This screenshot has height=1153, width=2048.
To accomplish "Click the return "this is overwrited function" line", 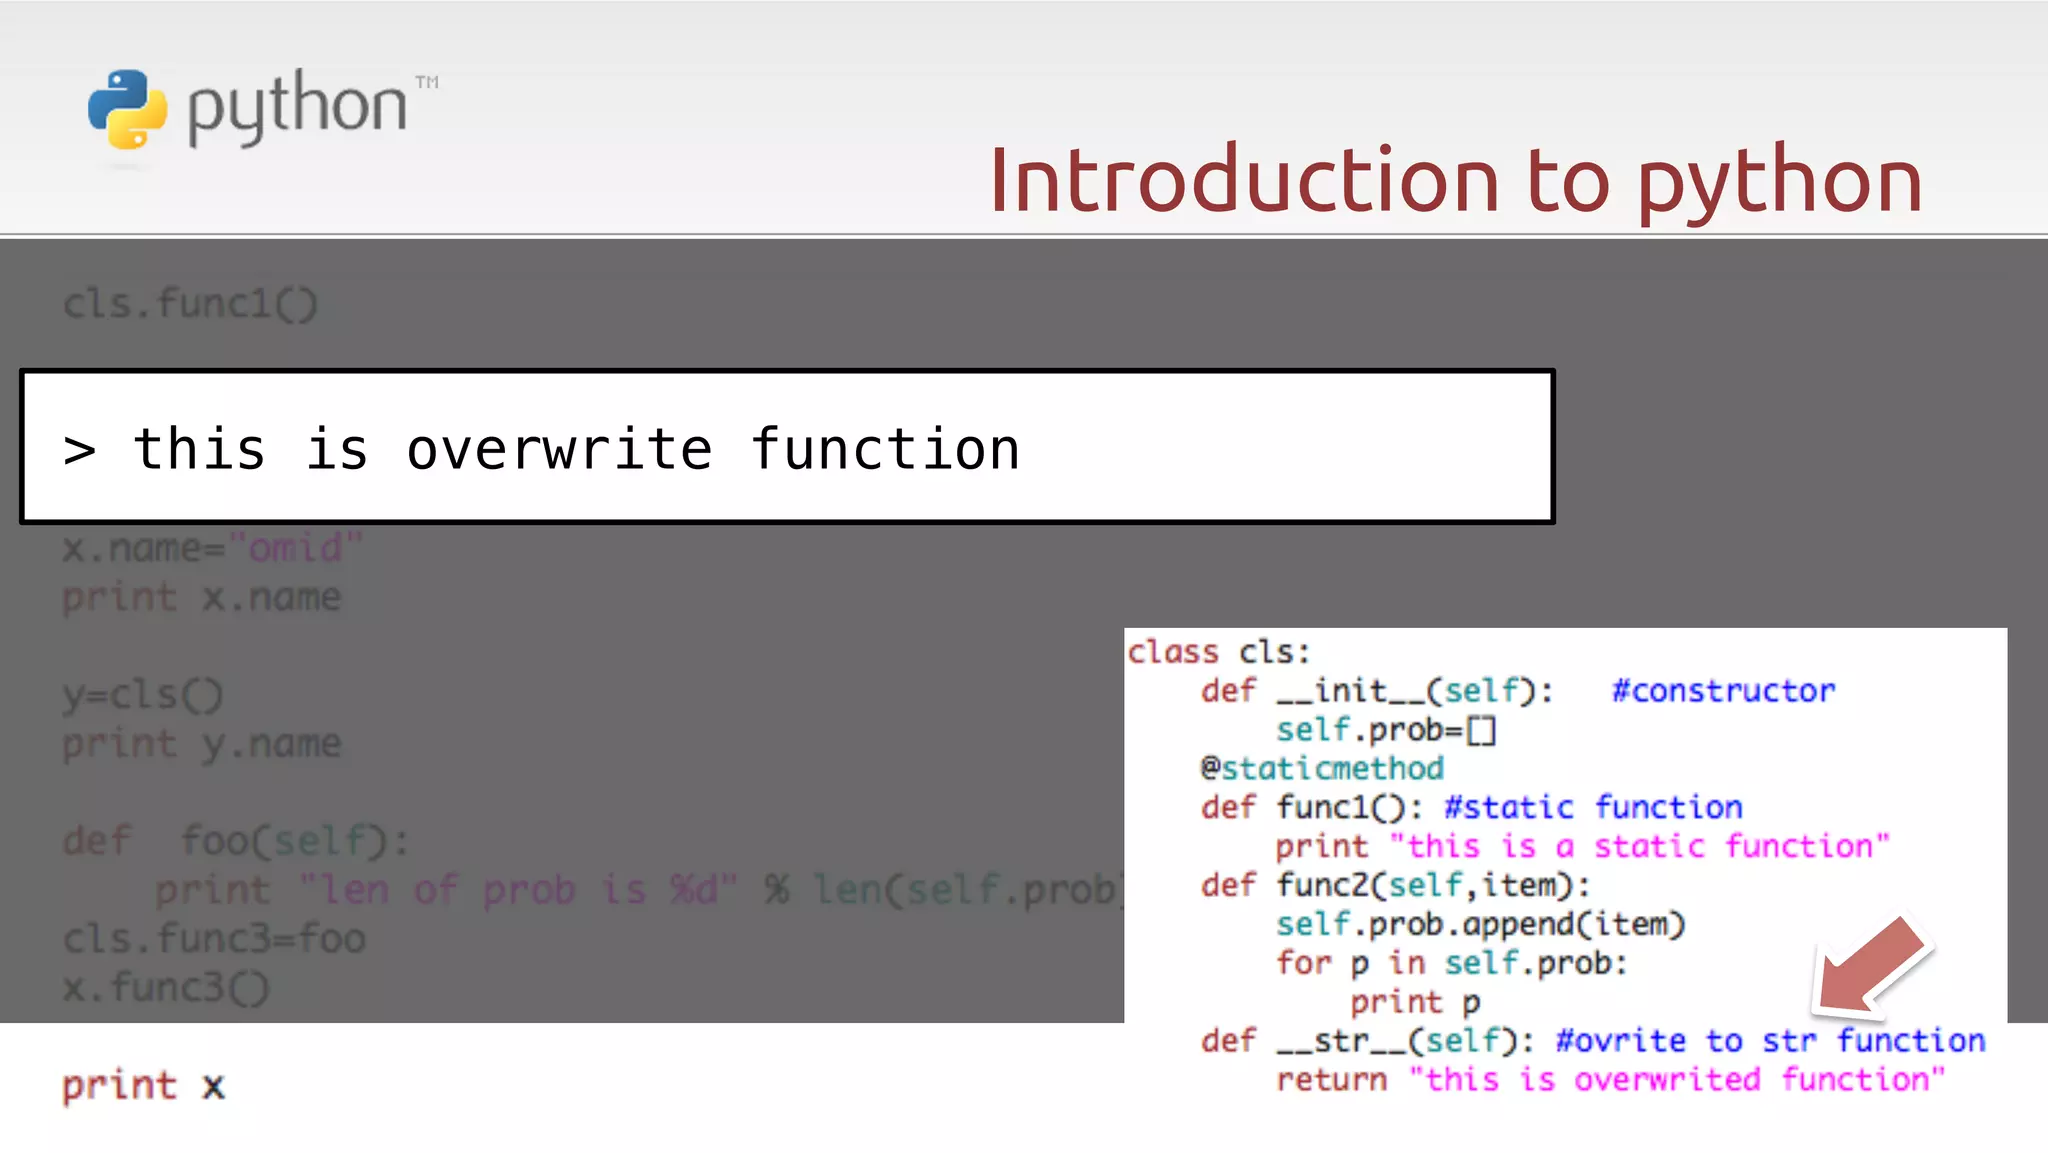I will click(x=1611, y=1080).
